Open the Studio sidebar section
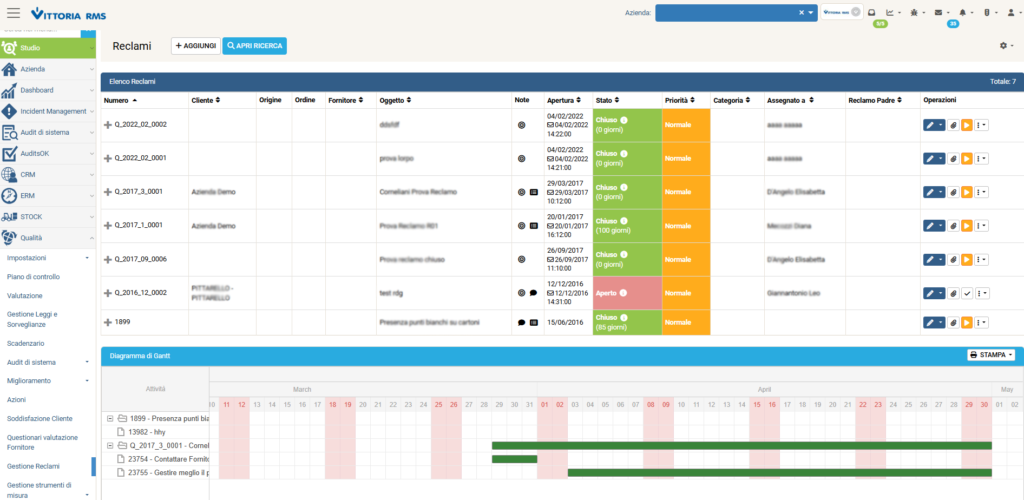 tap(48, 48)
